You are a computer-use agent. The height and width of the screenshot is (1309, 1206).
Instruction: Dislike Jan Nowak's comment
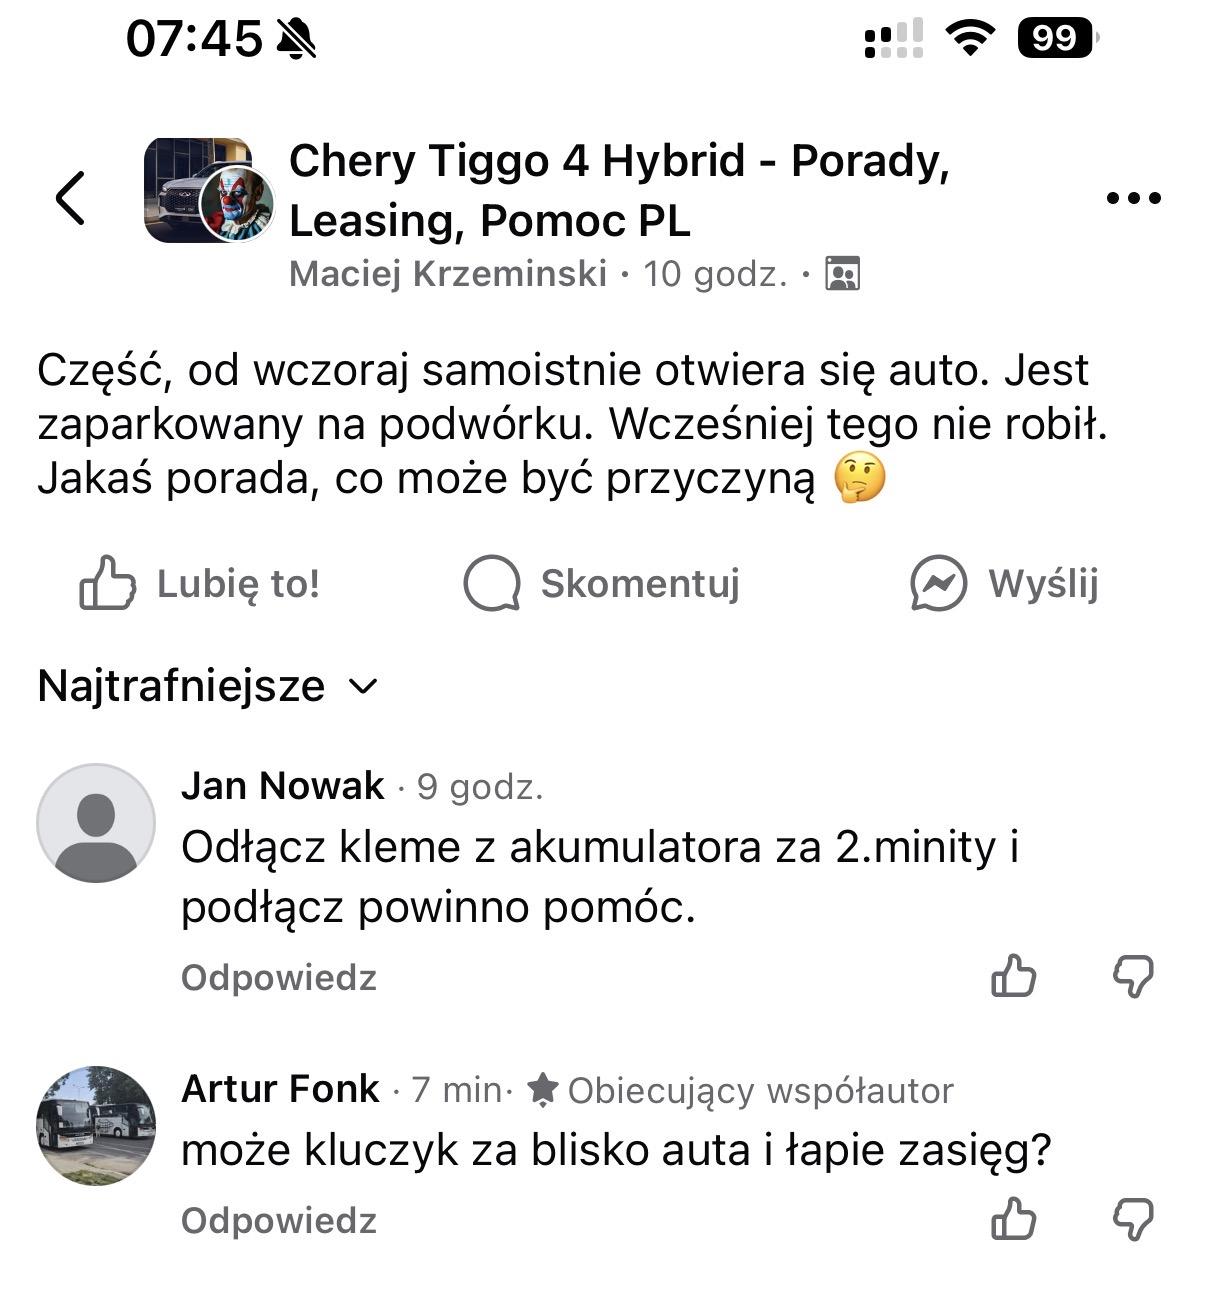click(1133, 976)
